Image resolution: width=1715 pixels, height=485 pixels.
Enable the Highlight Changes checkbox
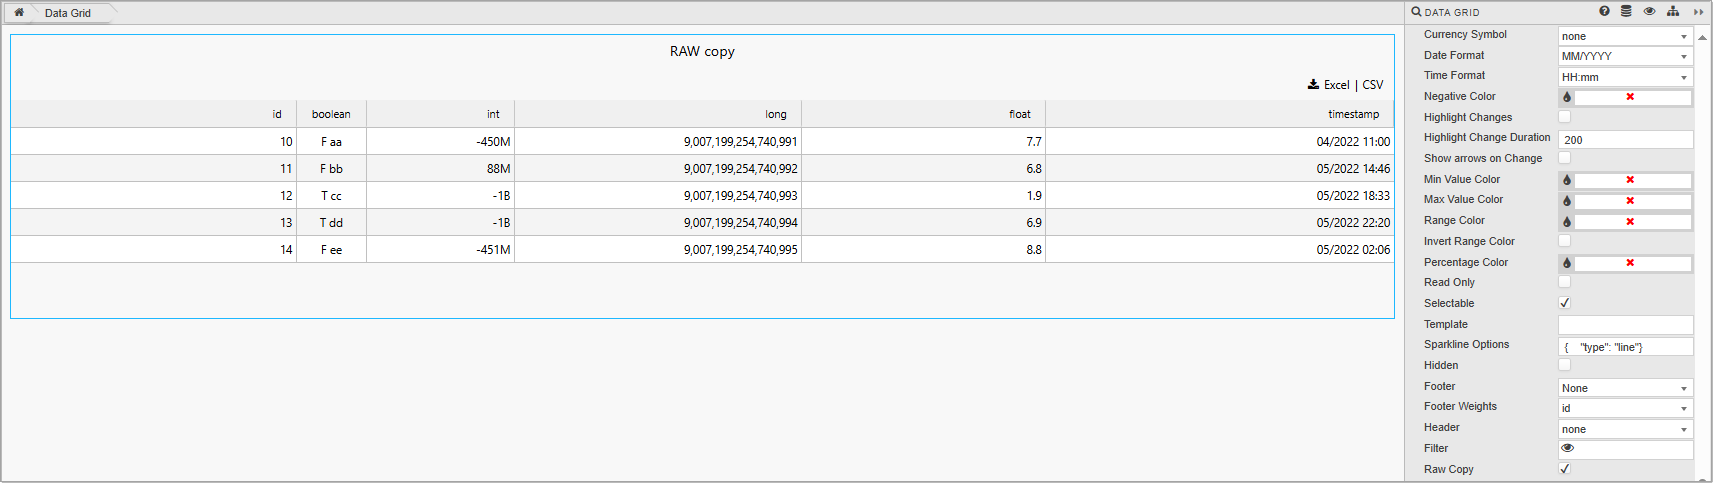point(1564,117)
